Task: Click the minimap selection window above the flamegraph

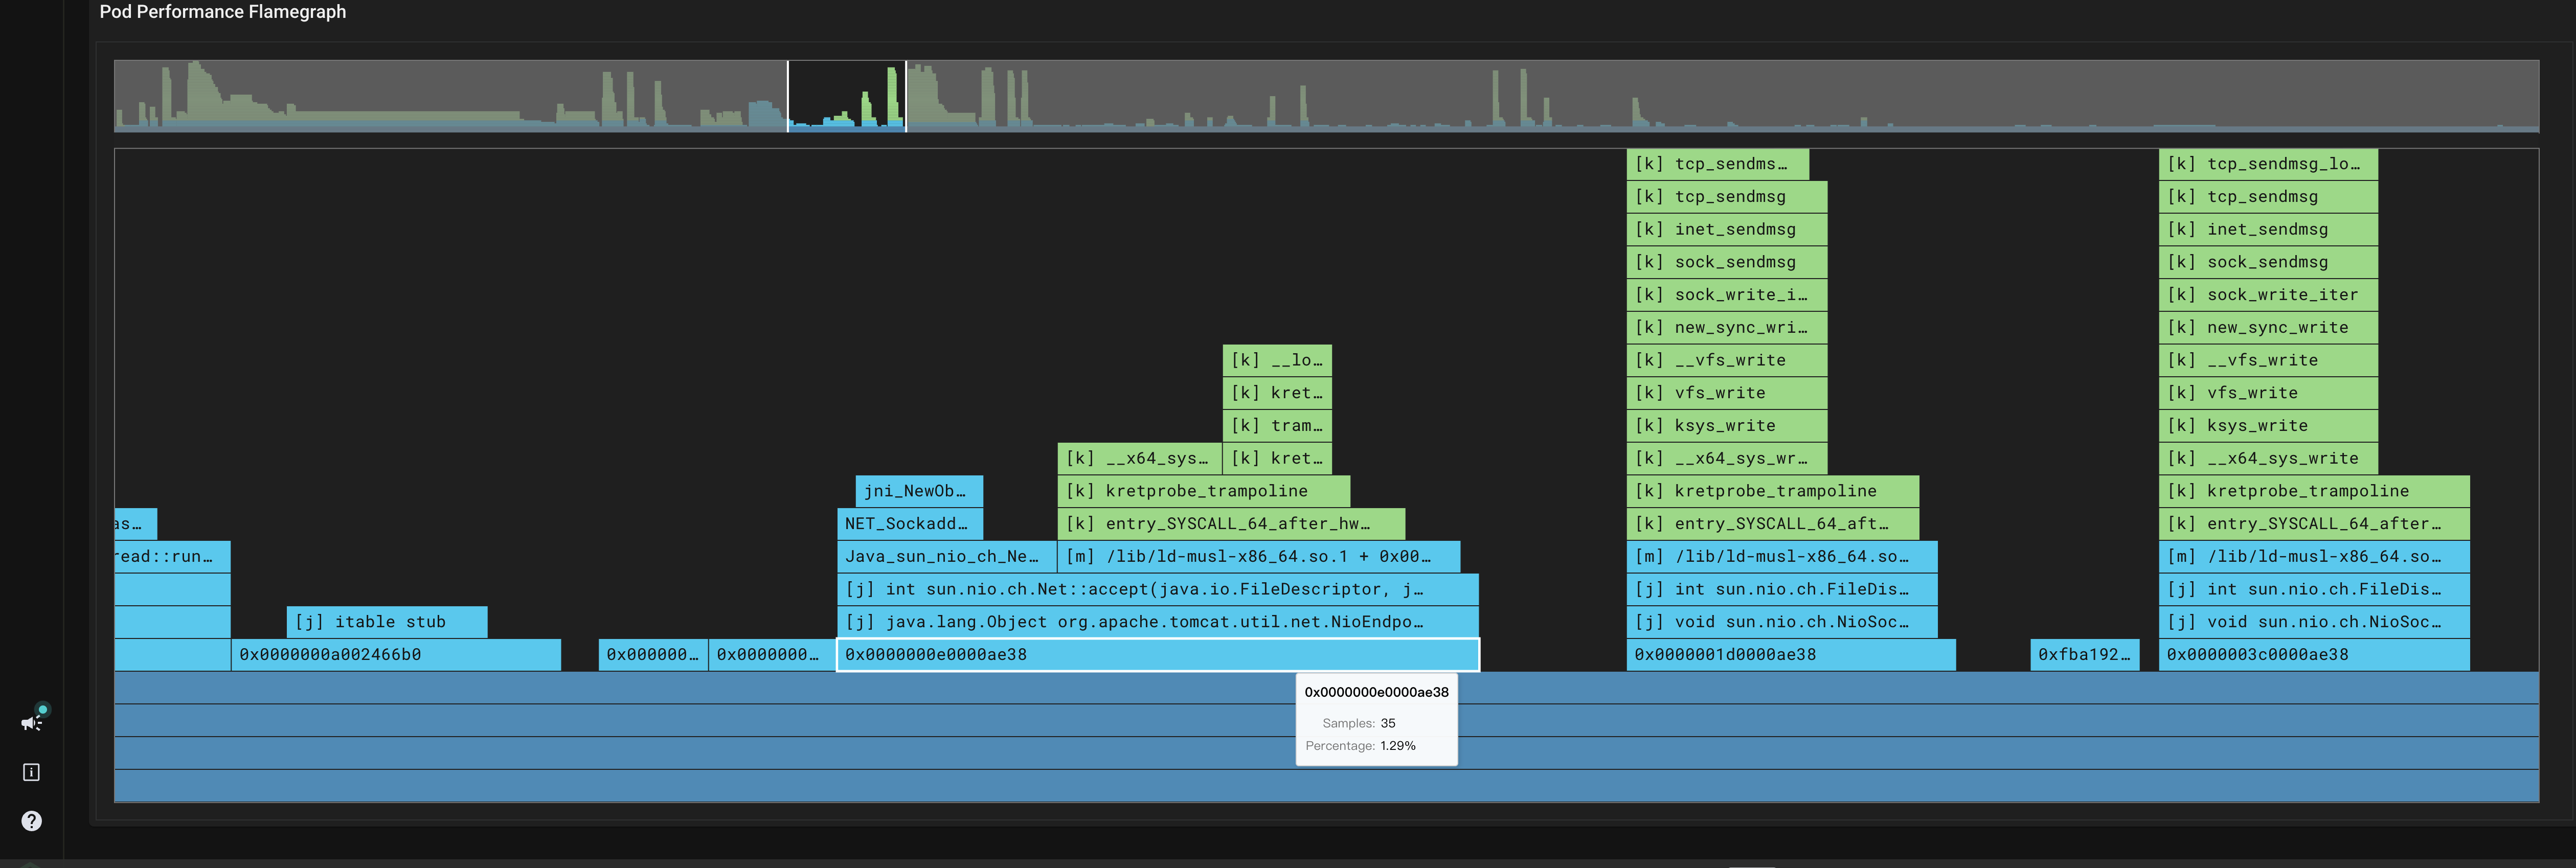Action: pos(846,96)
